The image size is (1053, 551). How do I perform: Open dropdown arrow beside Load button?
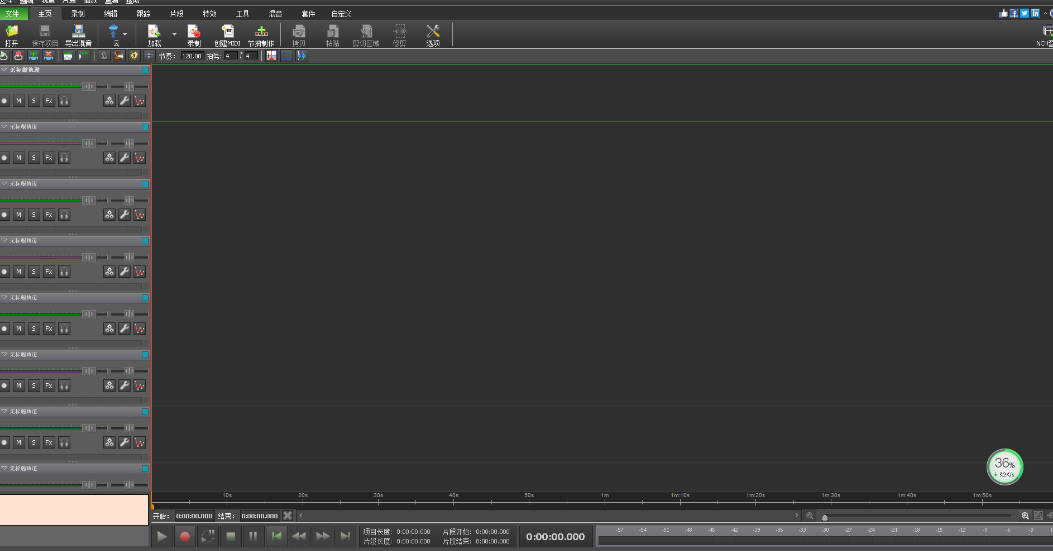[174, 34]
